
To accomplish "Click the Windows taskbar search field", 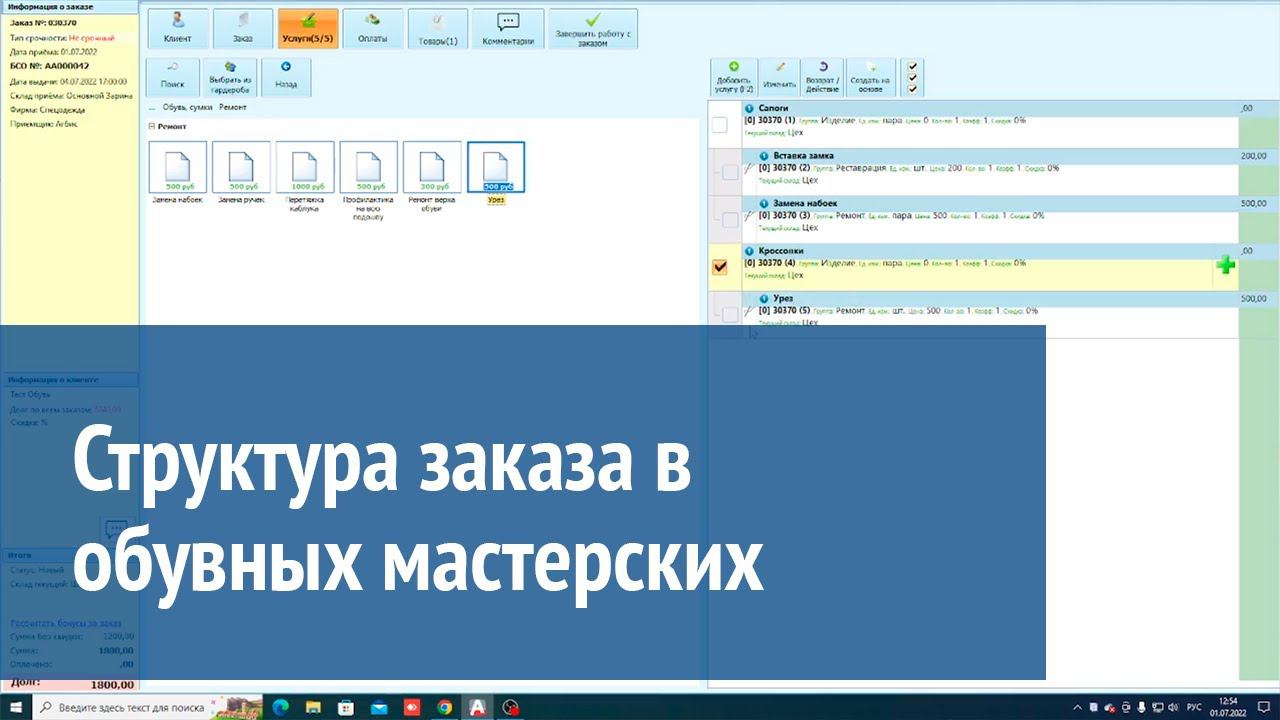I will (x=148, y=707).
